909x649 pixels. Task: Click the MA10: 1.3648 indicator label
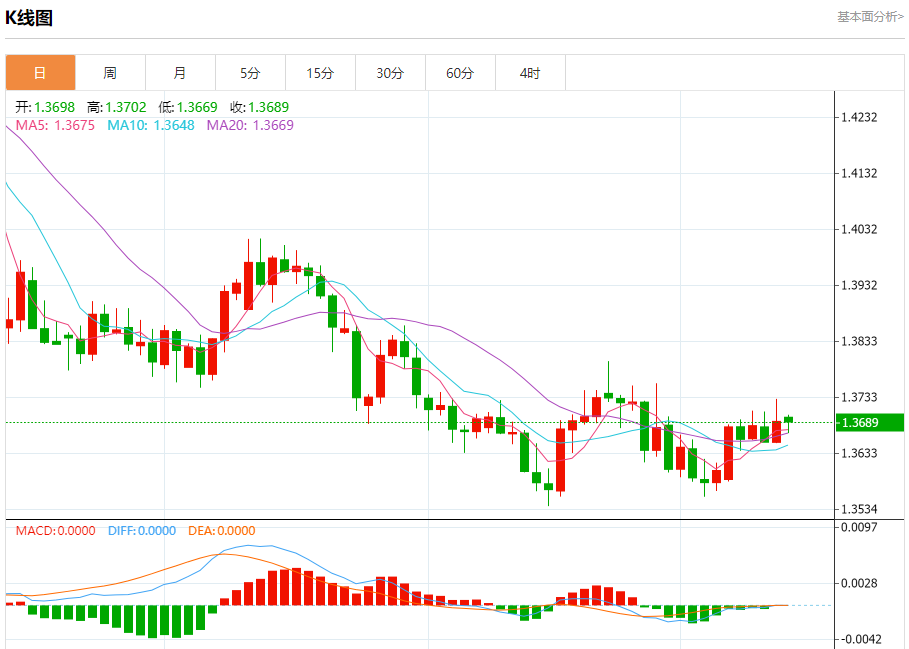coord(151,125)
